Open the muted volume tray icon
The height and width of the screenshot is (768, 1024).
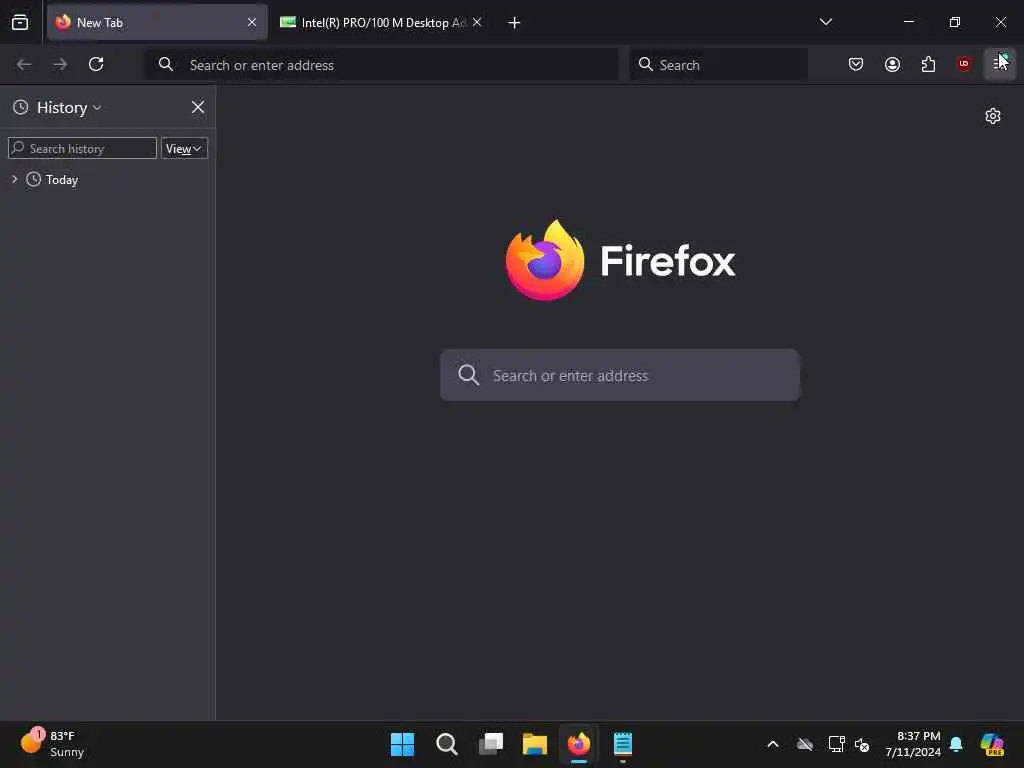862,744
